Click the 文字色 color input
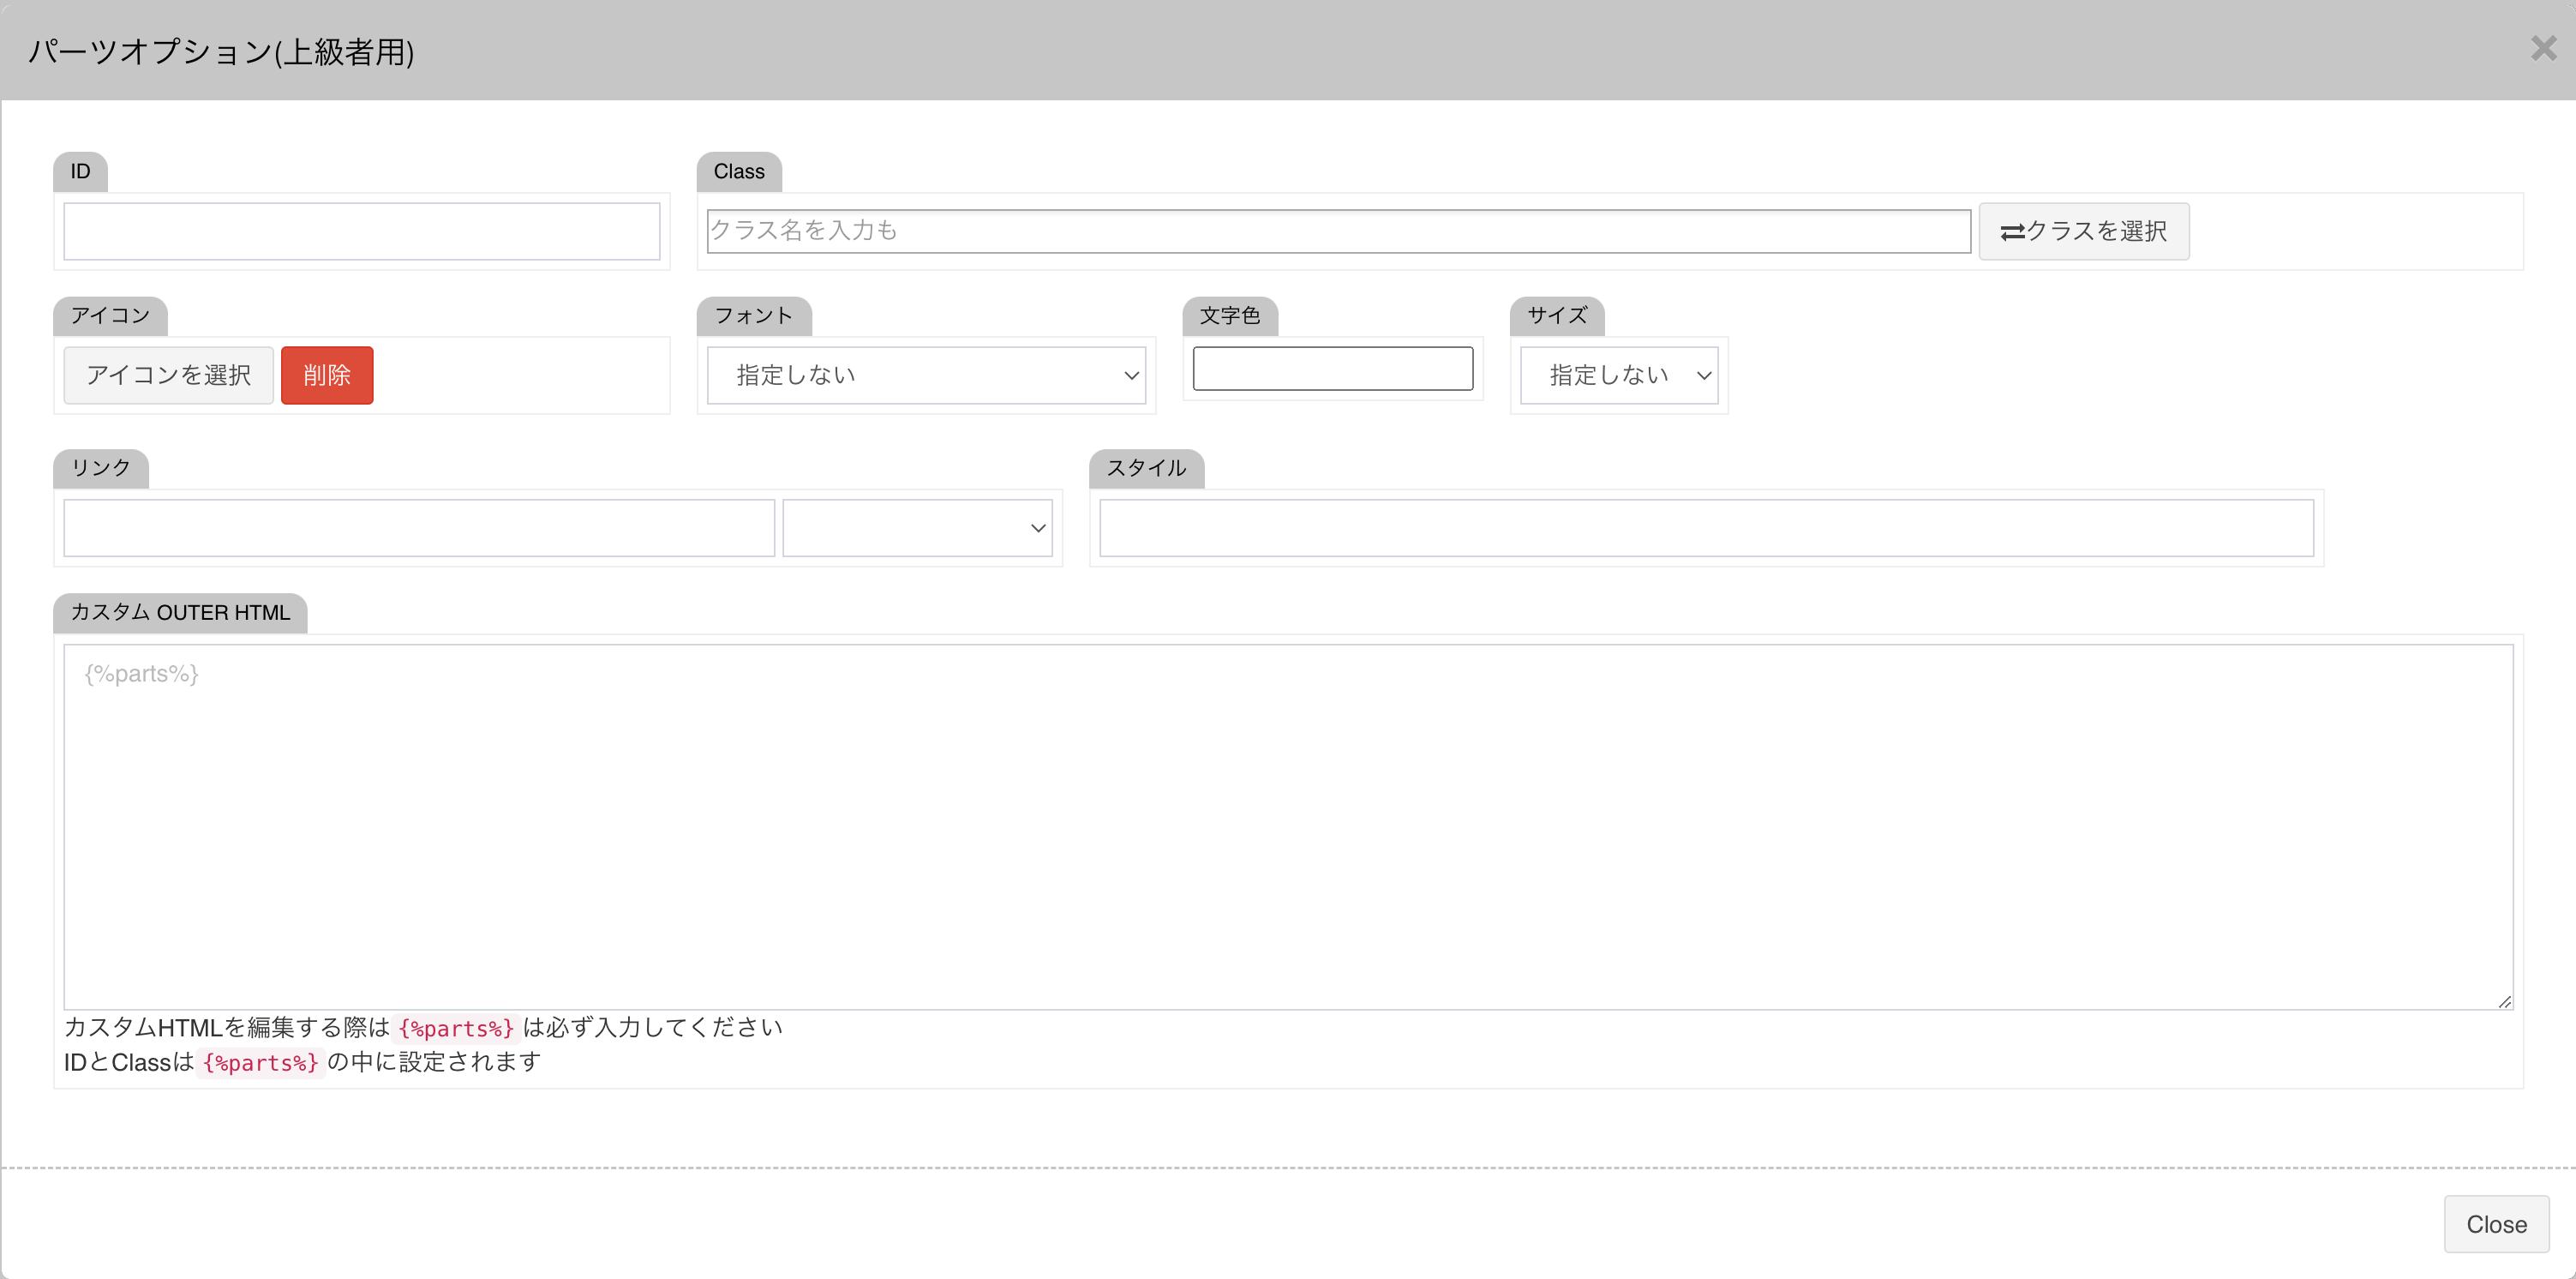Screen dimensions: 2576x1279 point(1333,368)
